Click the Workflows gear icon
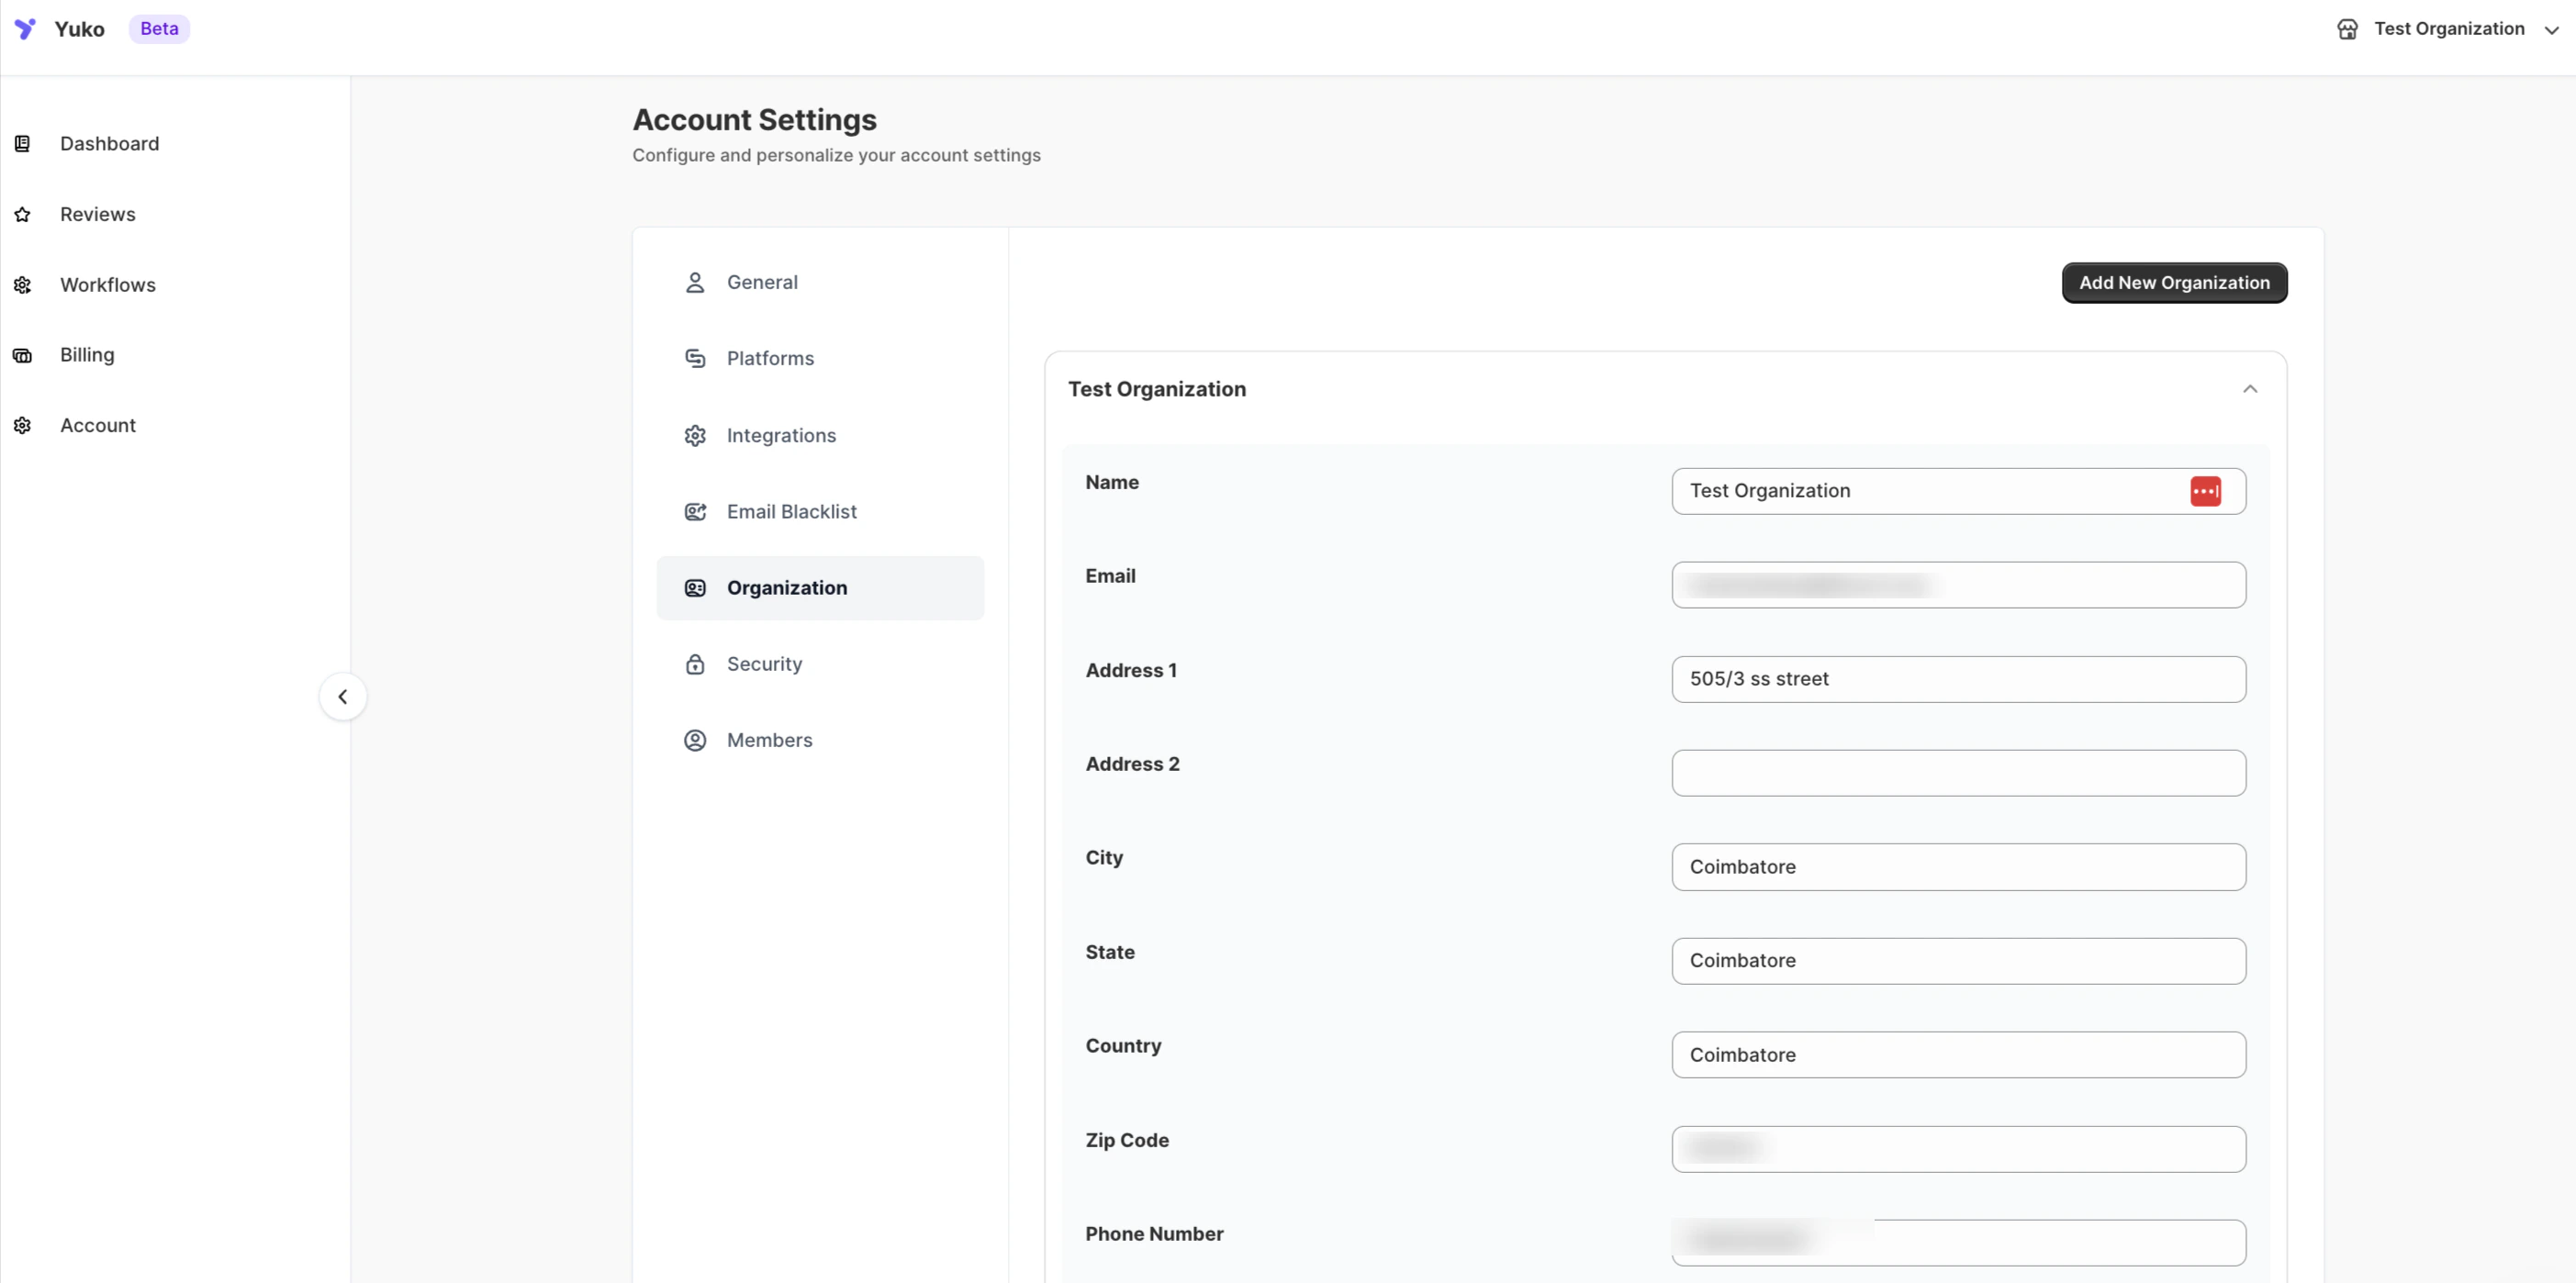This screenshot has width=2576, height=1283. coord(22,285)
